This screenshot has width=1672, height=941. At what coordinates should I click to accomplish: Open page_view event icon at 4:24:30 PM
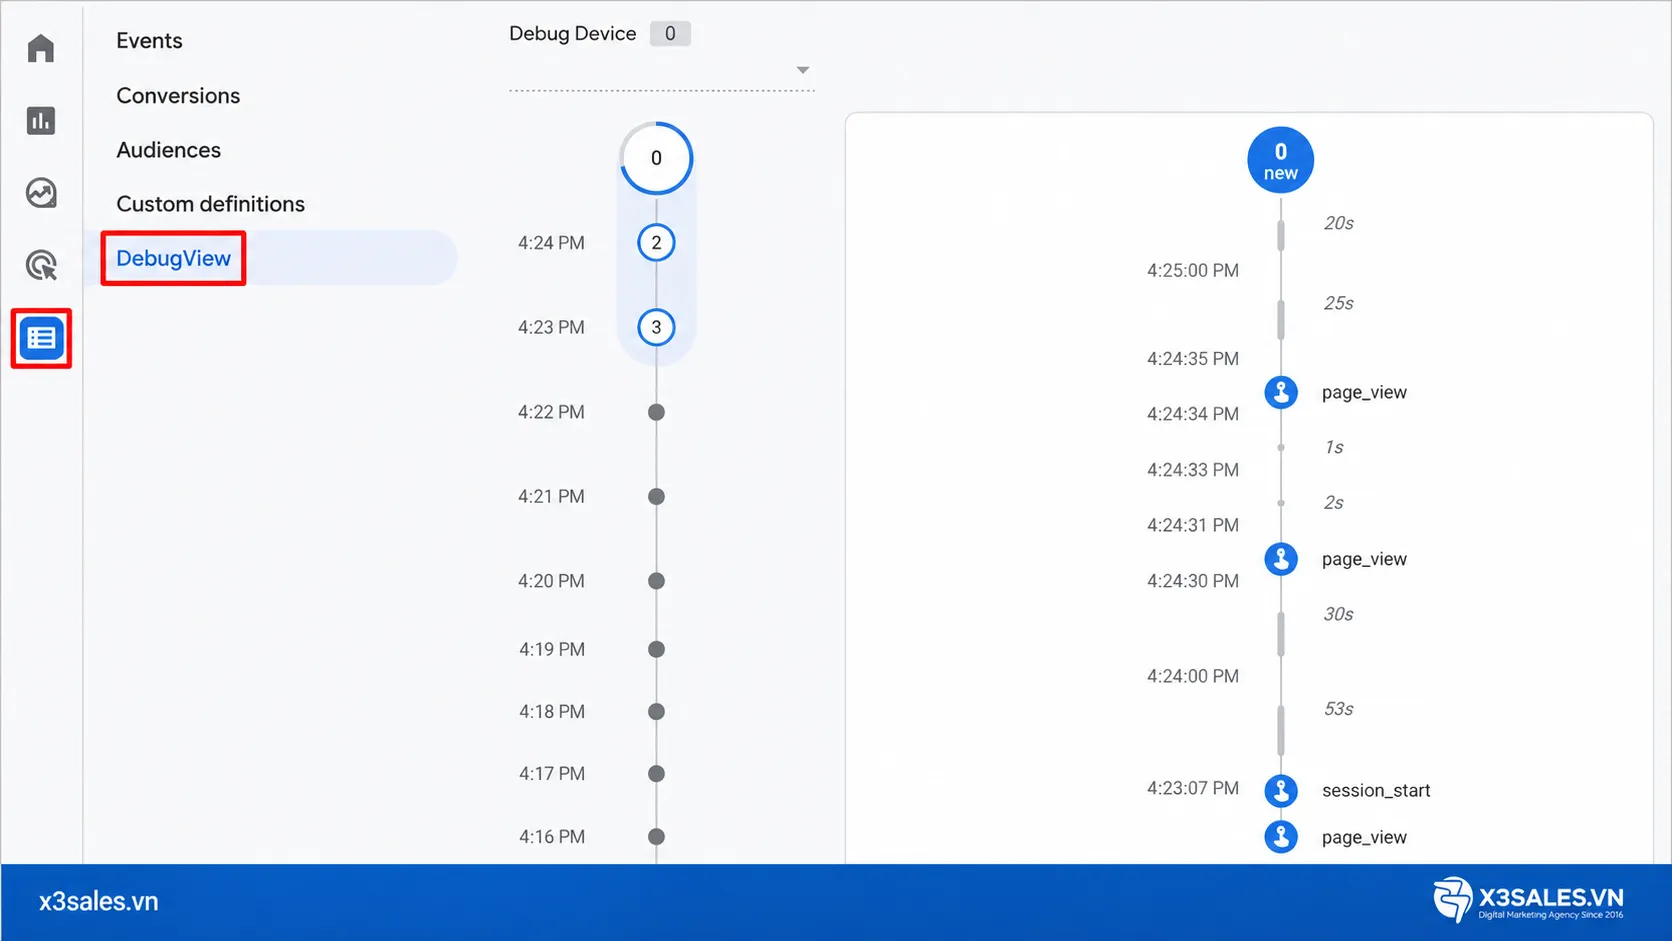coord(1281,559)
